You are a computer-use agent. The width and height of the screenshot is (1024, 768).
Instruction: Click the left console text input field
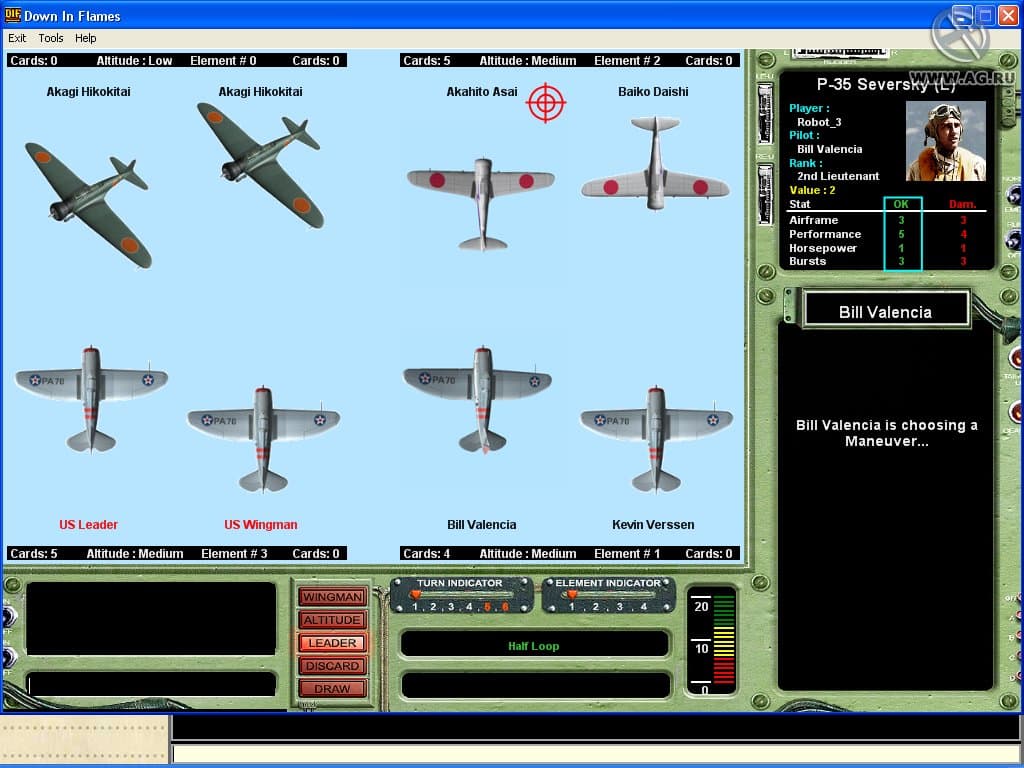click(150, 685)
